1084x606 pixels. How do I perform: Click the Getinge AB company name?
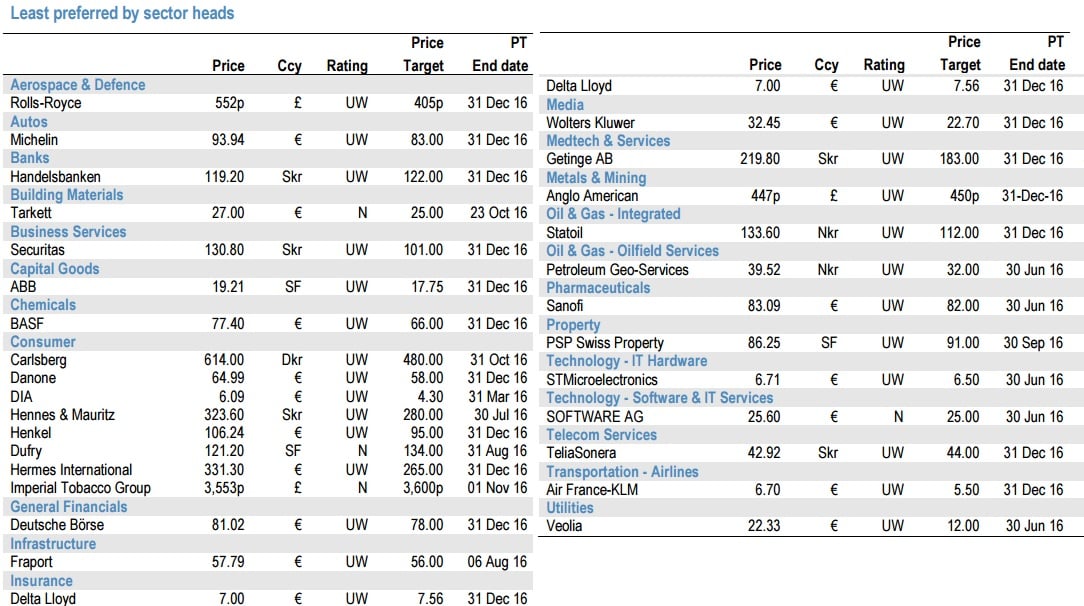tap(579, 159)
